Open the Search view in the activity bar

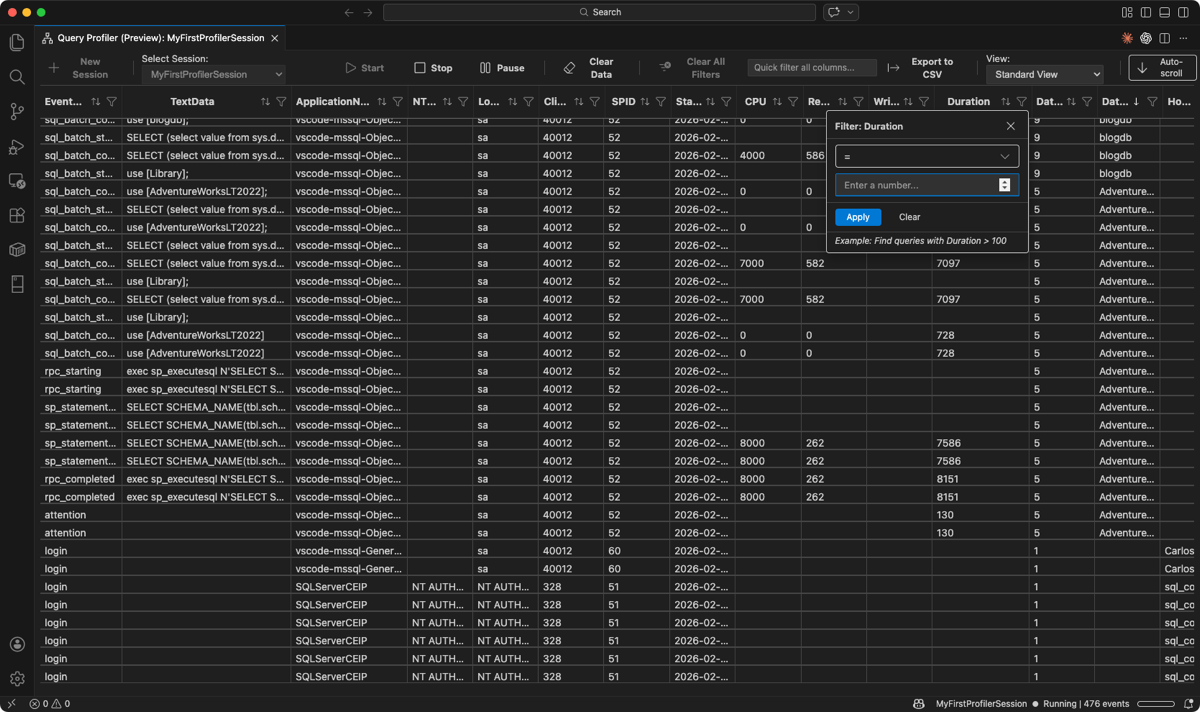pos(16,77)
